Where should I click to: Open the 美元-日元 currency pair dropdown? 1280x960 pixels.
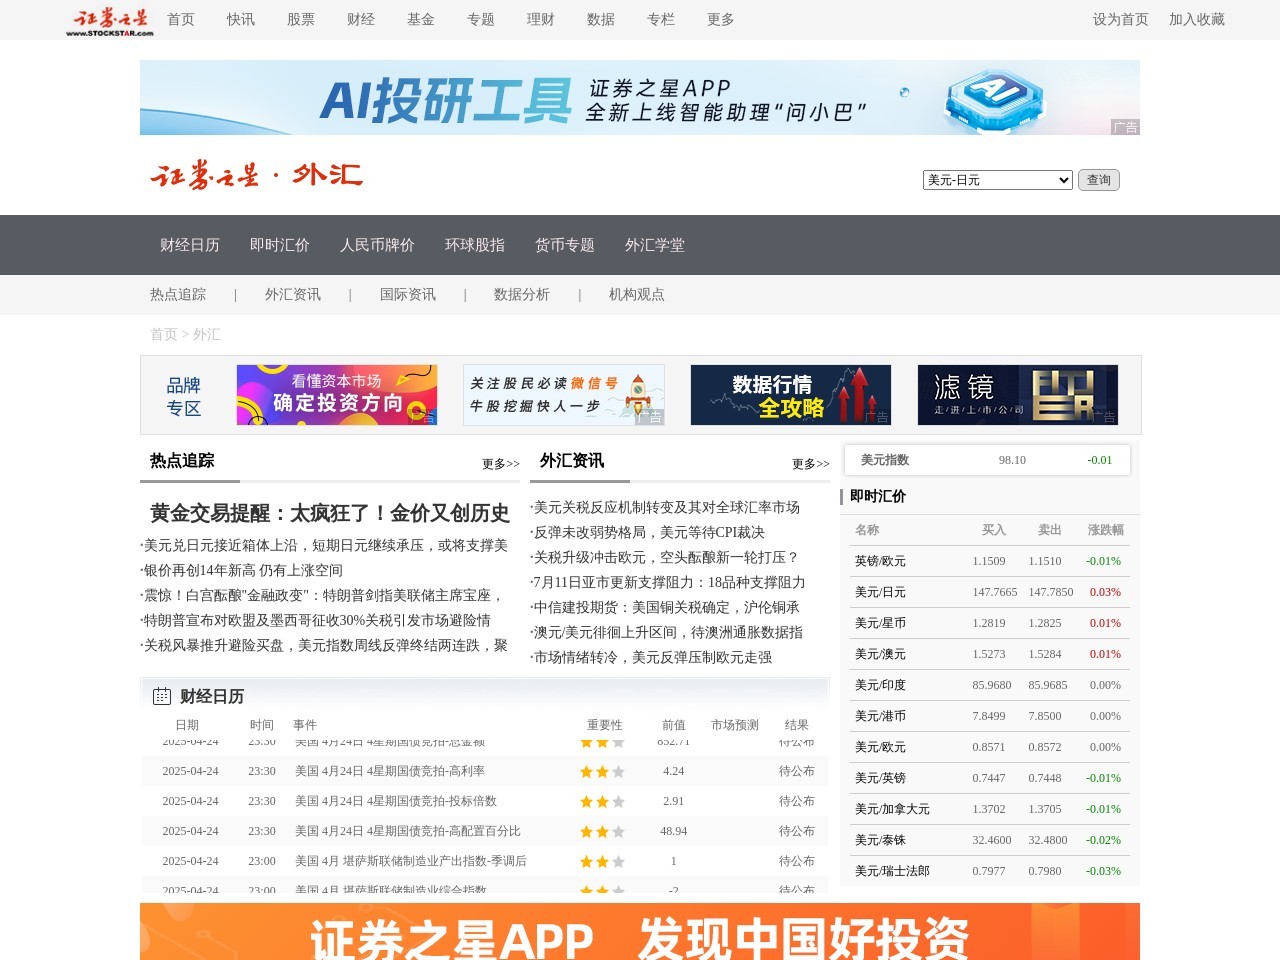click(x=996, y=180)
